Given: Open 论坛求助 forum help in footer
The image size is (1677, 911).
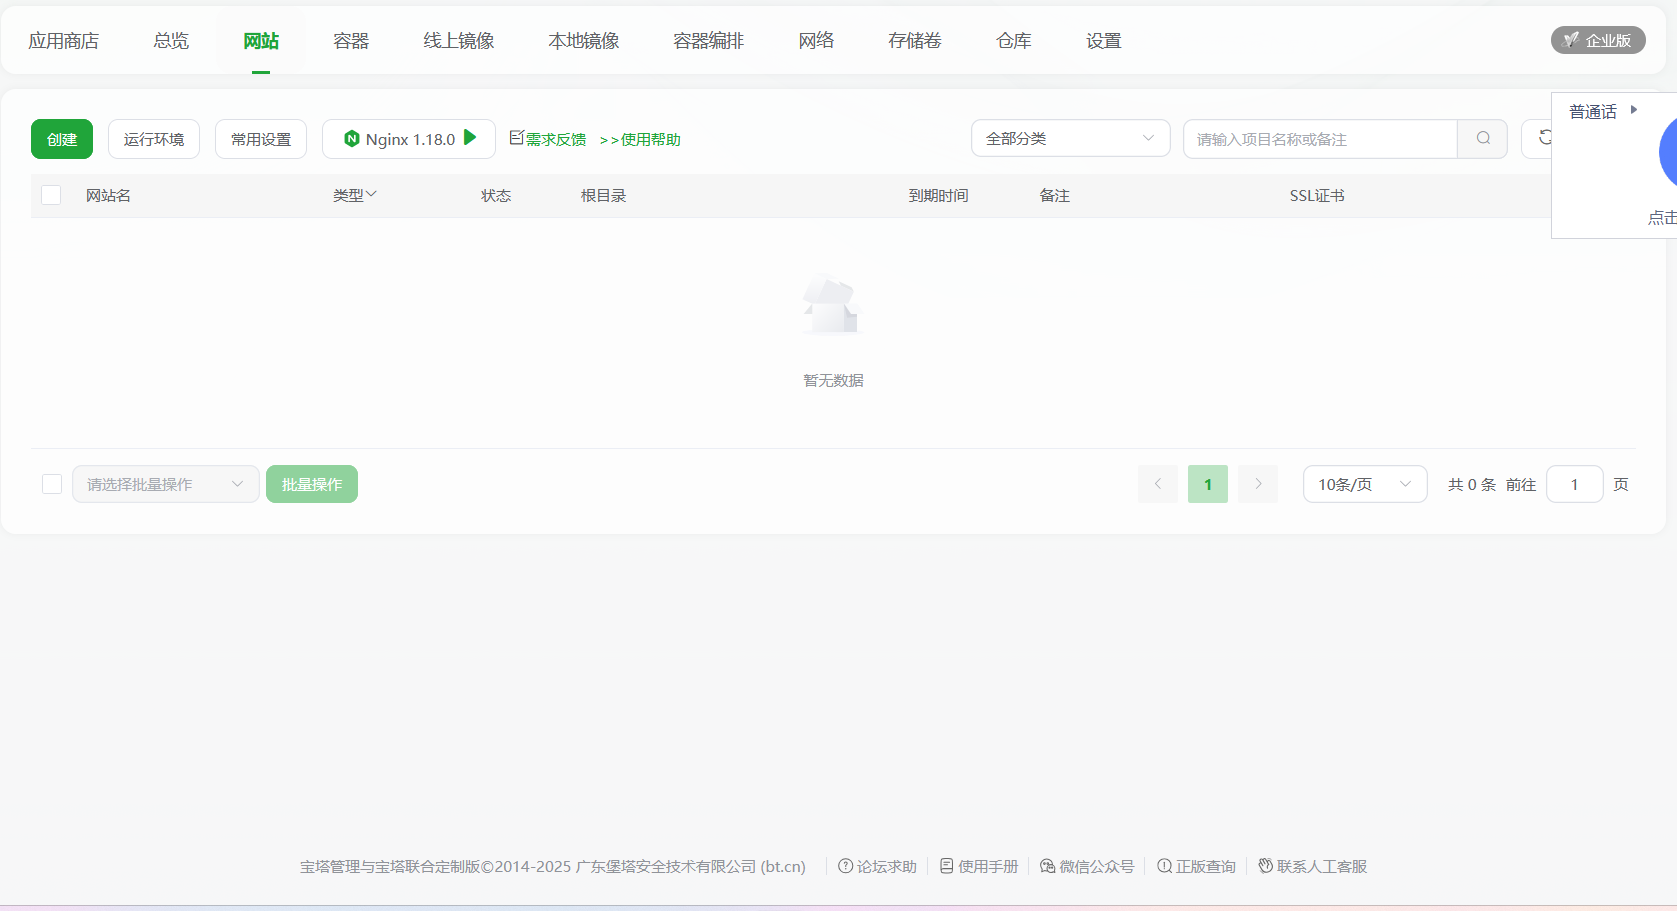Looking at the screenshot, I should (877, 866).
